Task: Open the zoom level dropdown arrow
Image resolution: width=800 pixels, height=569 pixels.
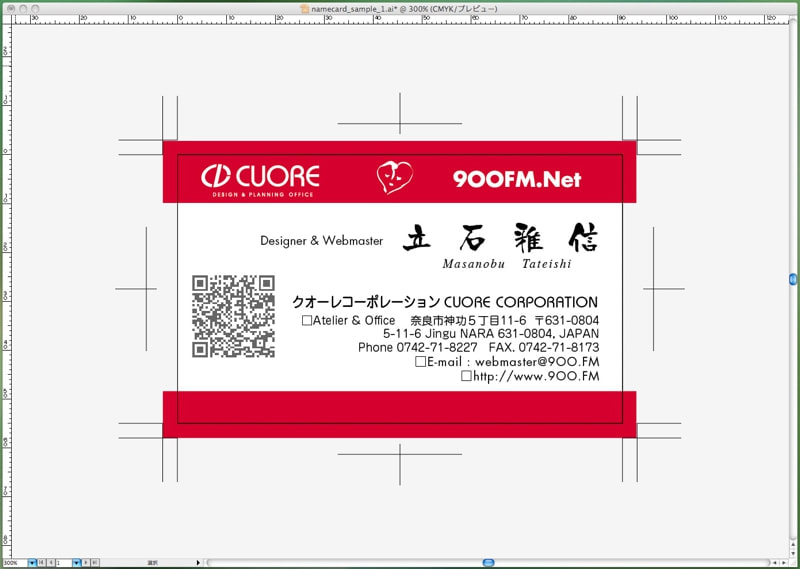Action: point(32,562)
